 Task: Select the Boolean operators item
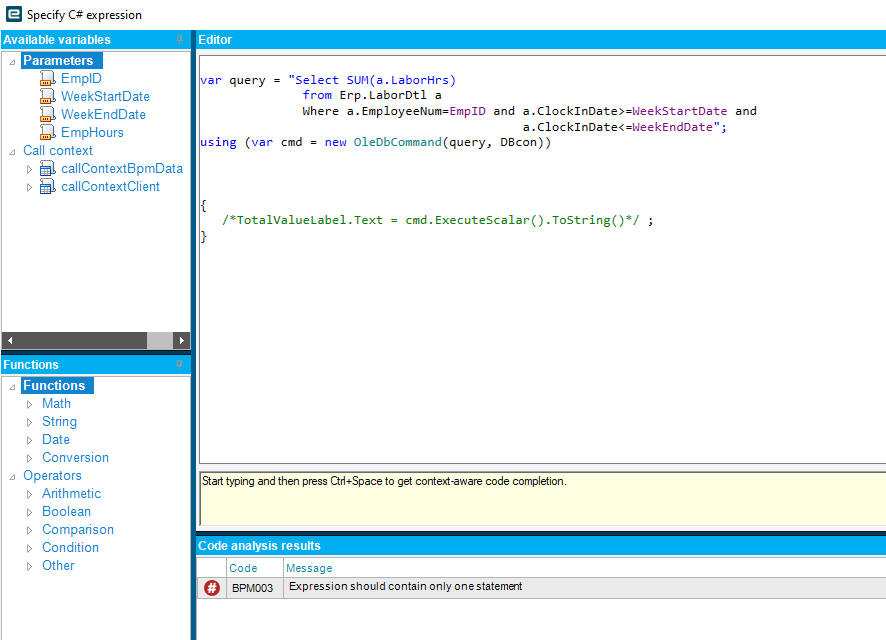(66, 512)
